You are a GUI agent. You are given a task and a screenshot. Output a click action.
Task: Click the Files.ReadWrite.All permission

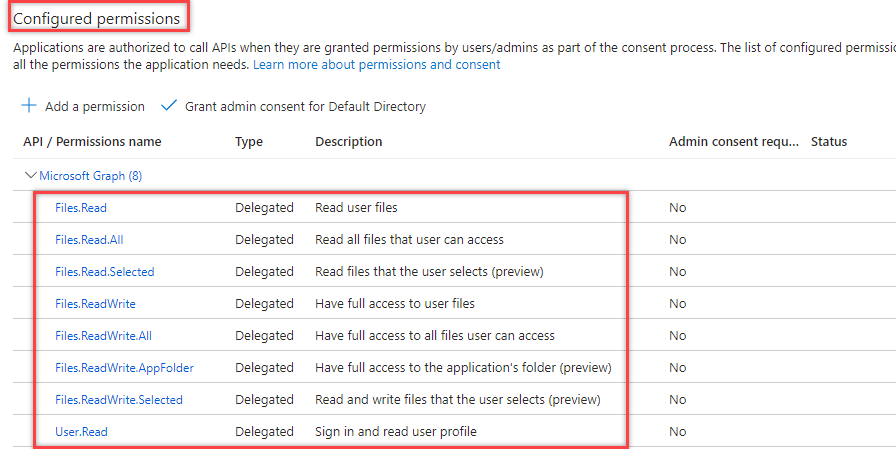(103, 336)
